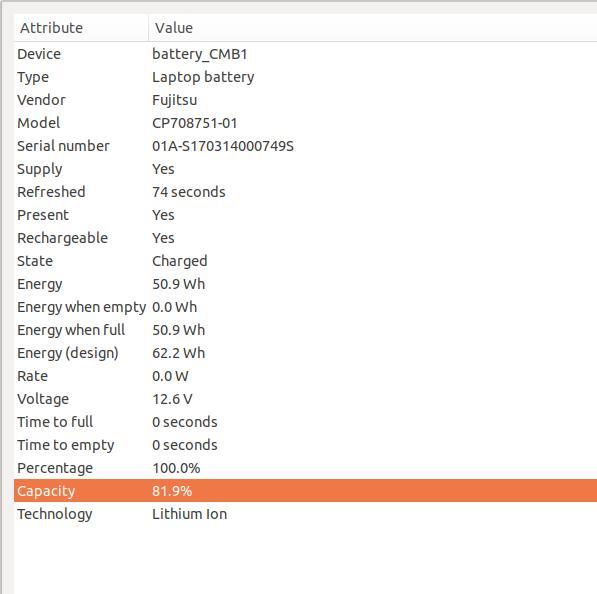Select the Model row CP708751-01
The width and height of the screenshot is (597, 594).
(305, 123)
